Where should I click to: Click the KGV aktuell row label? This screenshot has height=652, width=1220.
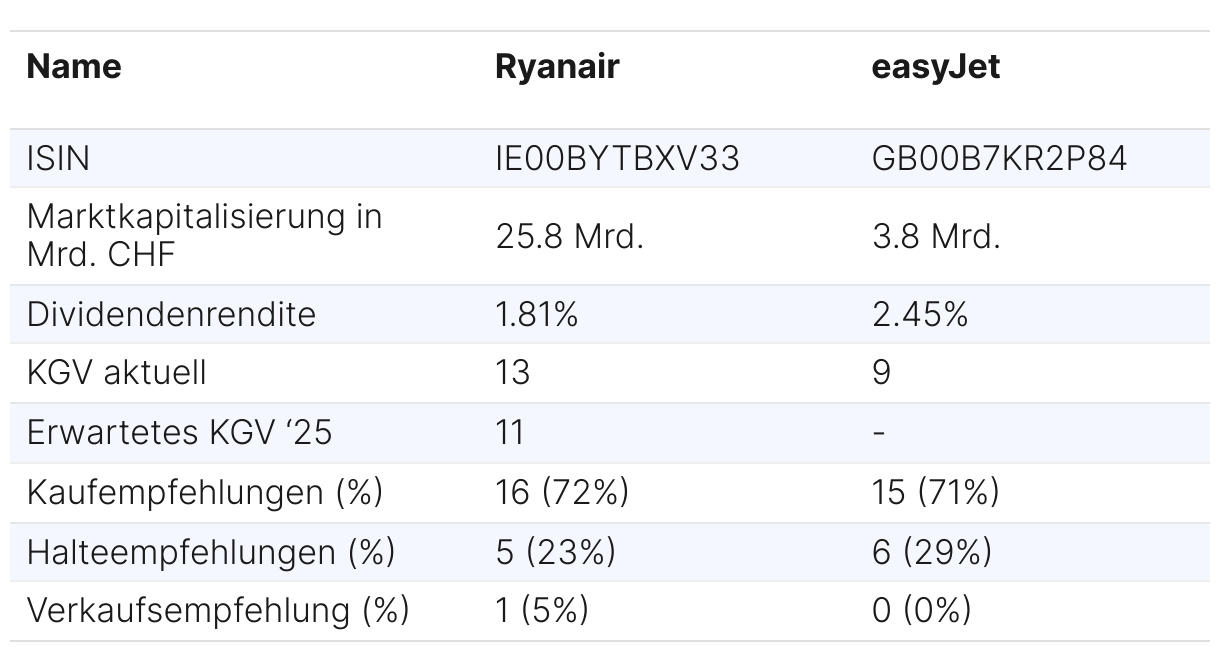(x=117, y=373)
